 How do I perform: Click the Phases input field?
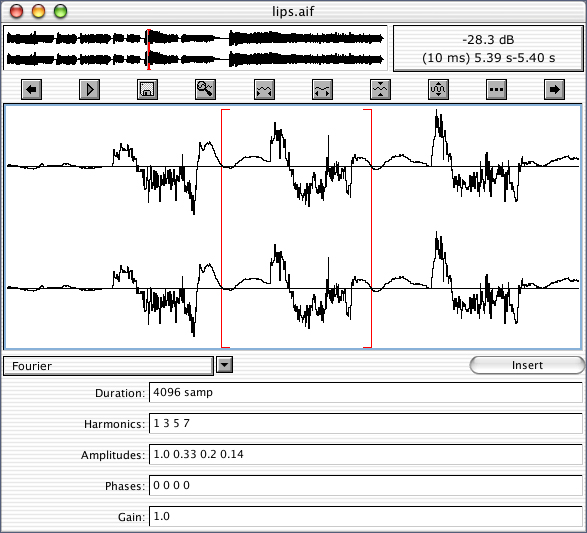[x=366, y=485]
